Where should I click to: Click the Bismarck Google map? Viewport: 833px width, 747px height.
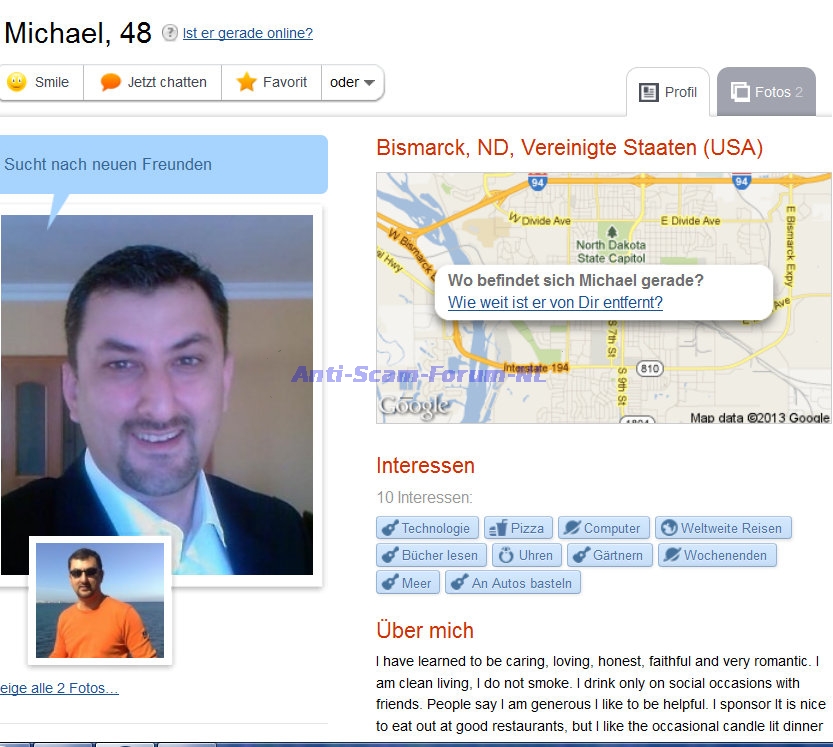coord(604,298)
